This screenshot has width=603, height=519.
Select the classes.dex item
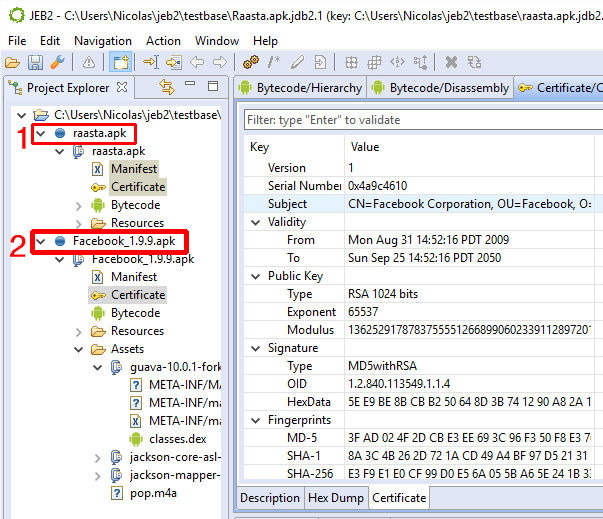[178, 439]
